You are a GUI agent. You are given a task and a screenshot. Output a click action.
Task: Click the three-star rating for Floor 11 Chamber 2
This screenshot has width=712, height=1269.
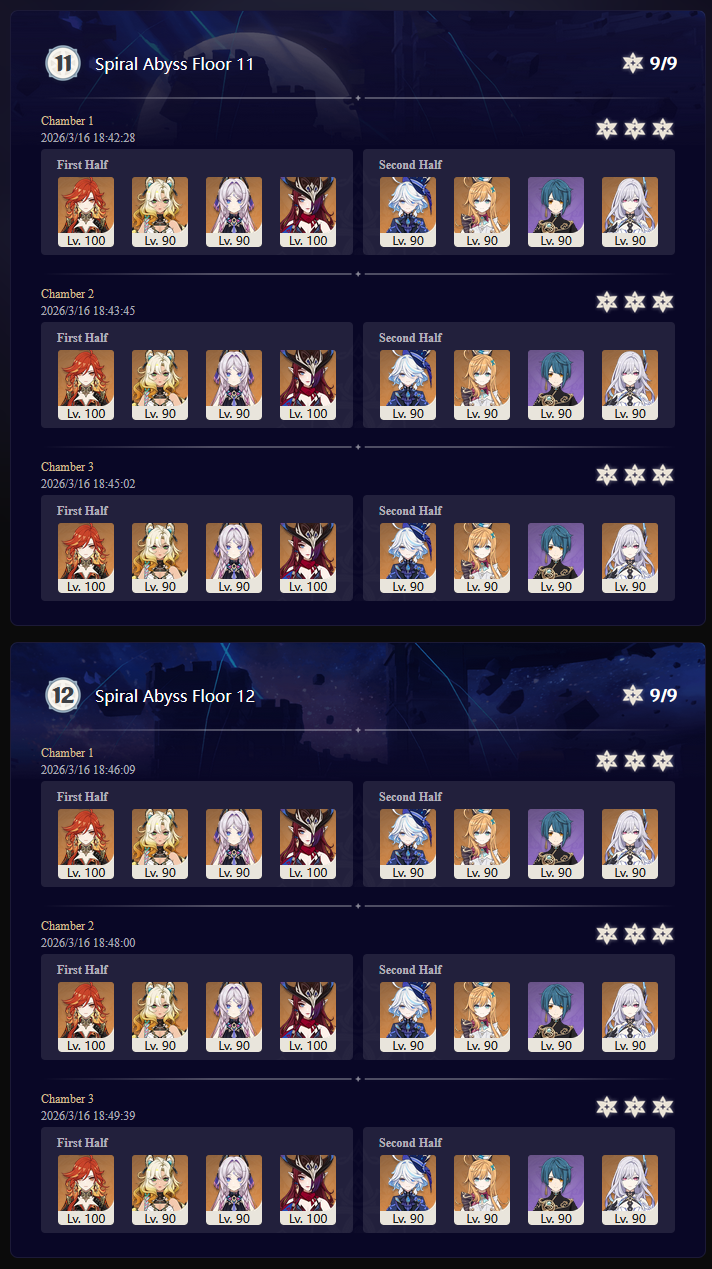(x=635, y=301)
